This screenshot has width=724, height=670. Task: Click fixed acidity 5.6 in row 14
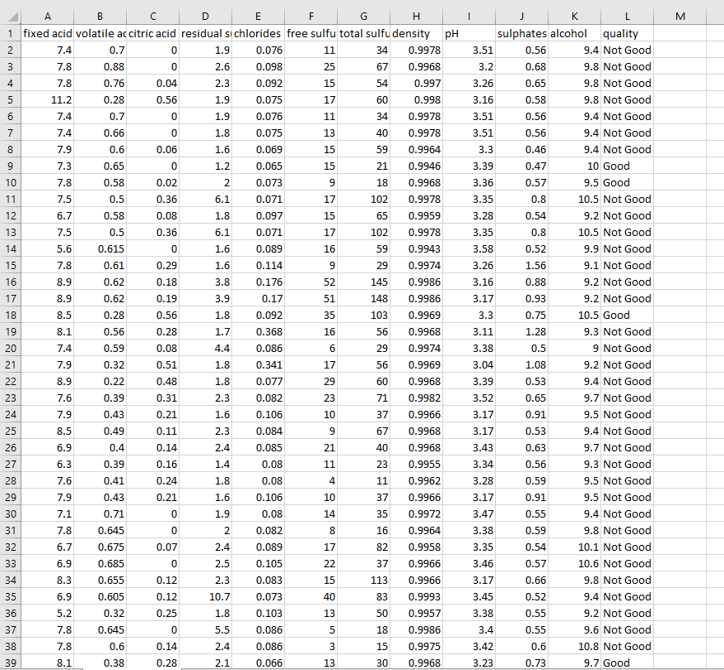[47, 249]
